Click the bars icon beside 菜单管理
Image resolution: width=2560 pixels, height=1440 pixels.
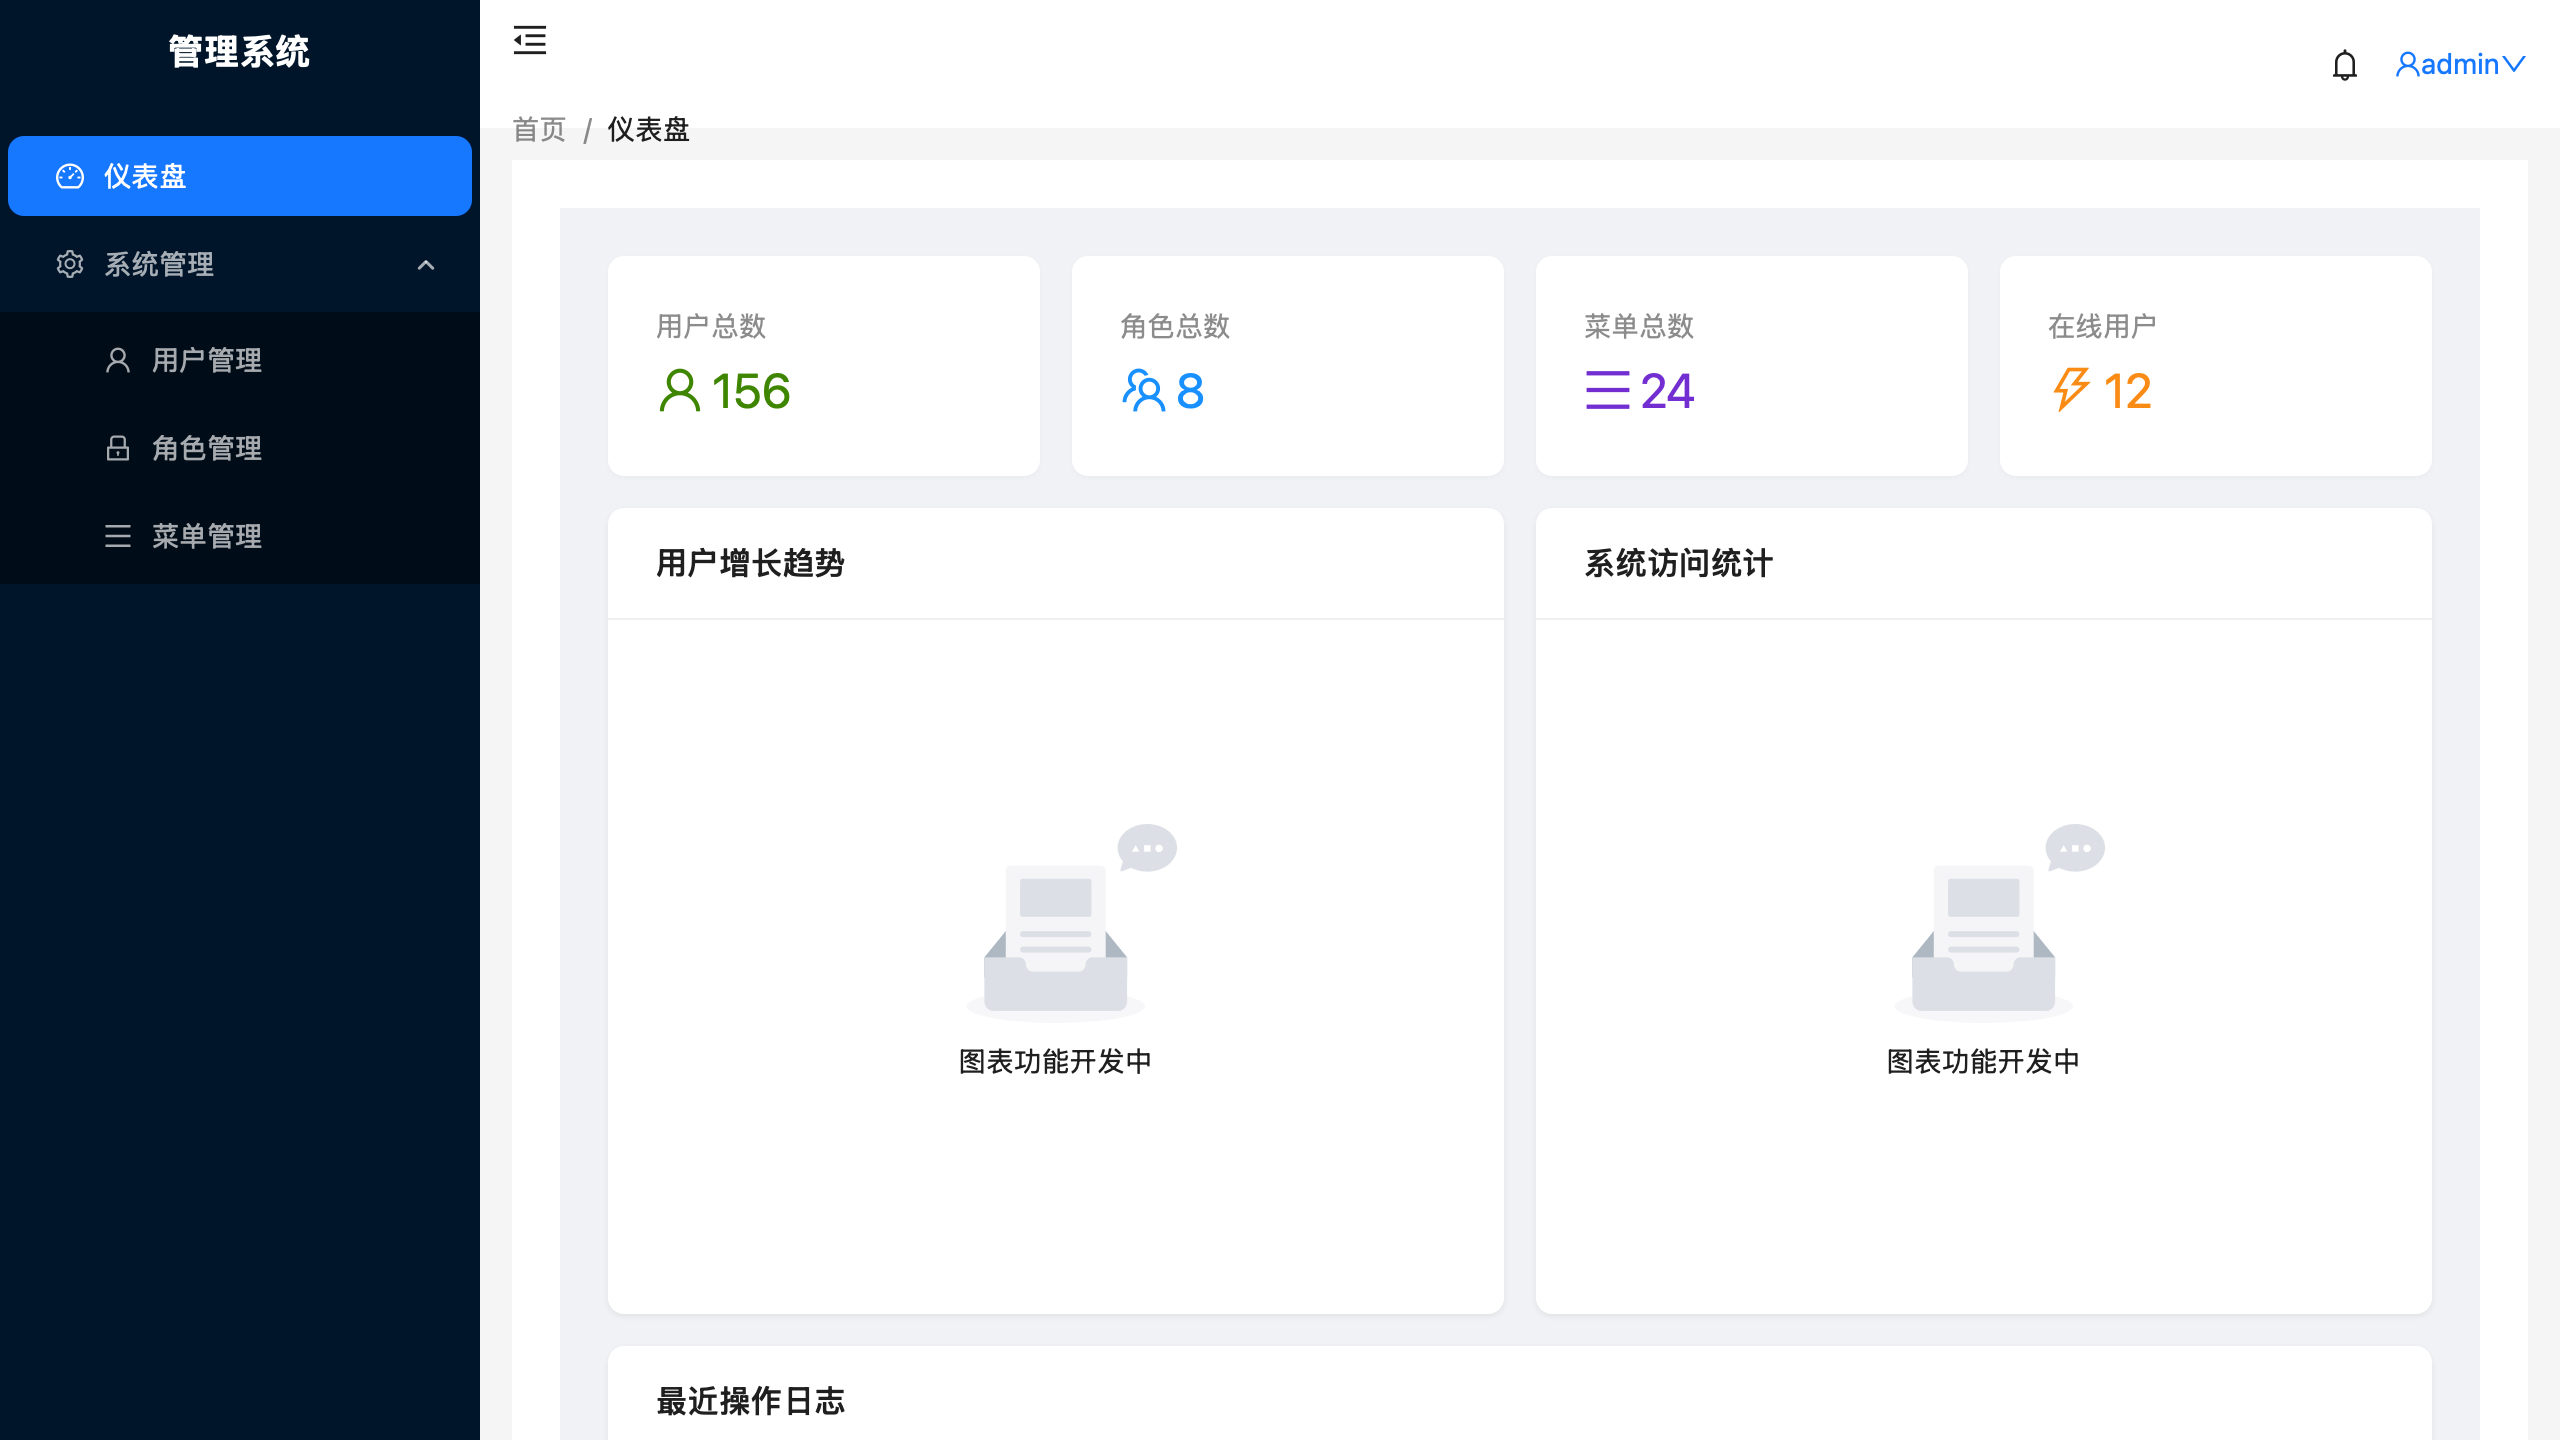tap(118, 536)
